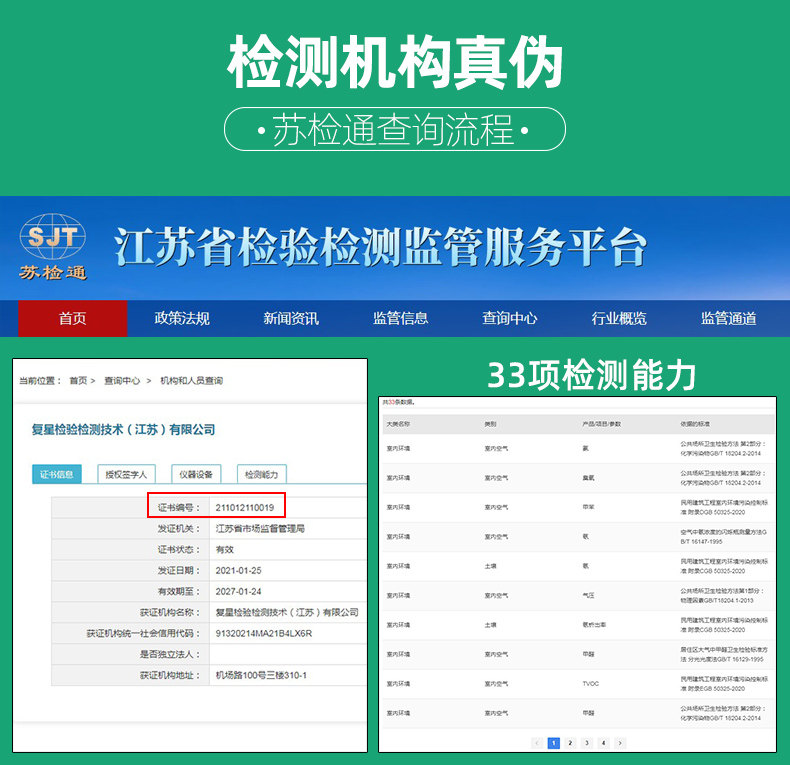The height and width of the screenshot is (765, 790).
Task: Open 监管通道 in the navigation bar
Action: [x=729, y=318]
